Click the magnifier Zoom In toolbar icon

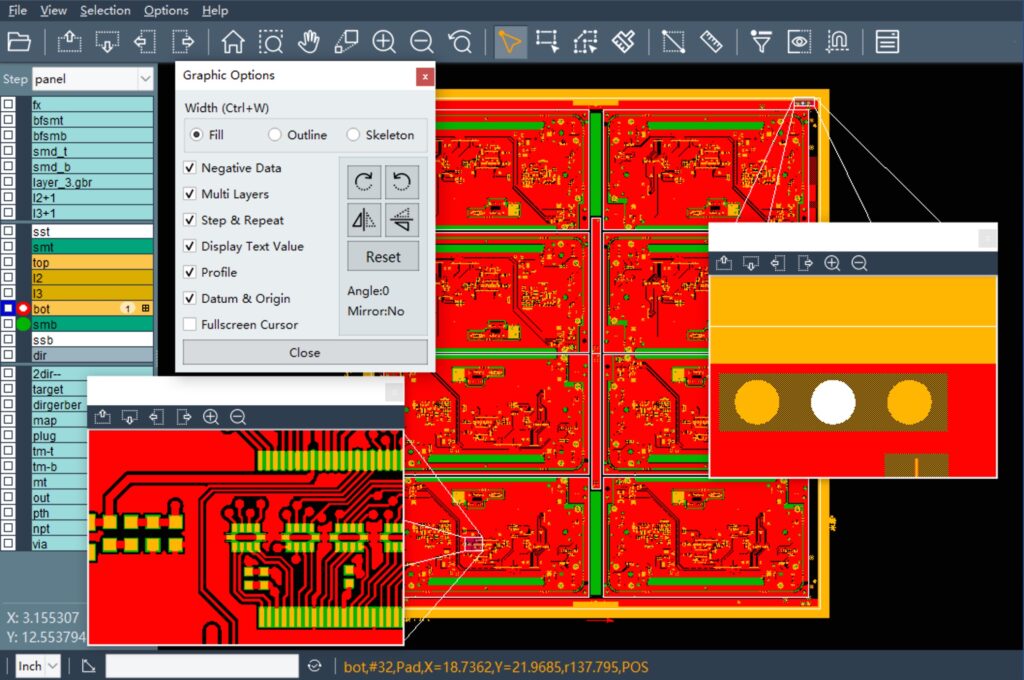coord(384,42)
